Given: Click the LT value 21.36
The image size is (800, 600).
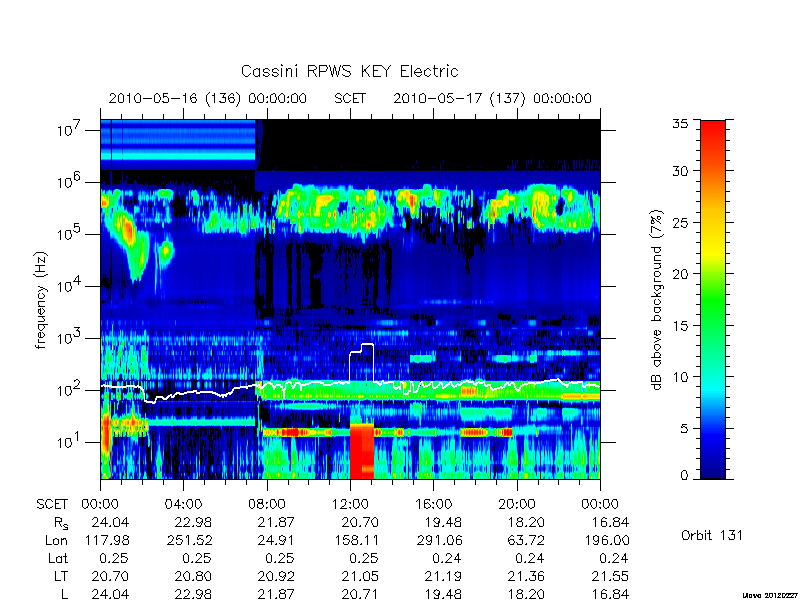Looking at the screenshot, I should click(x=526, y=576).
